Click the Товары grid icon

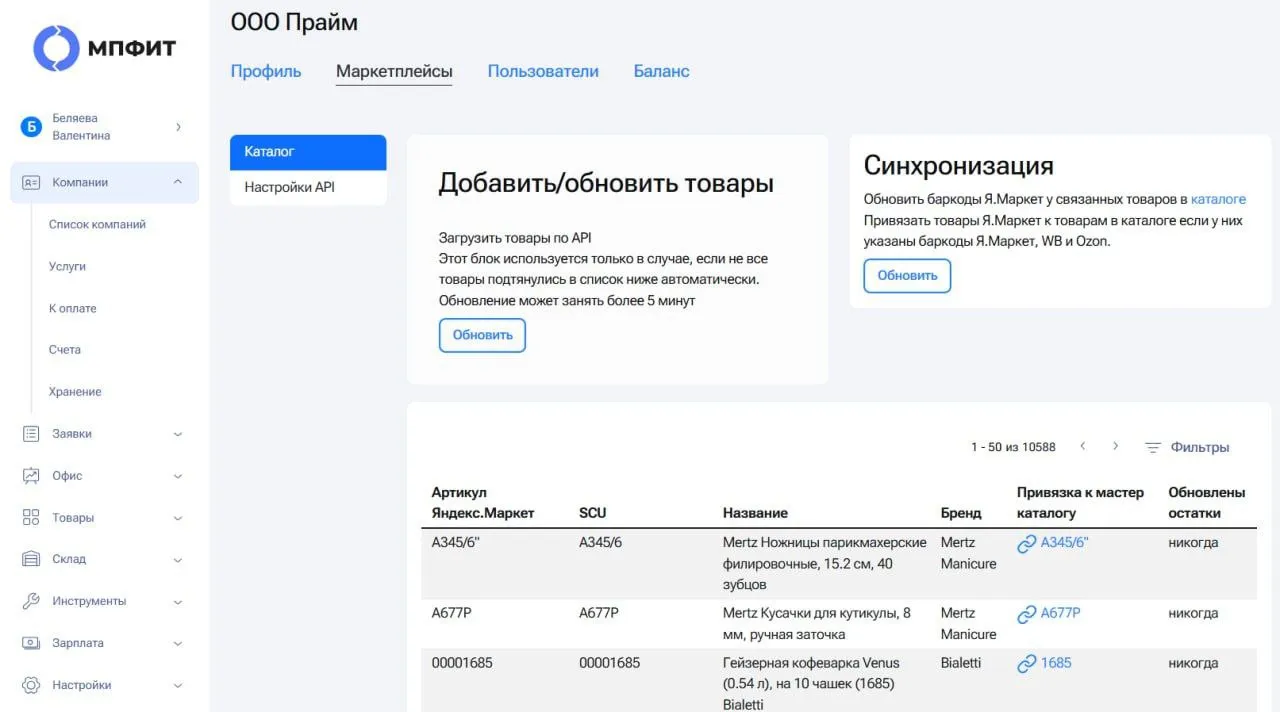point(31,518)
